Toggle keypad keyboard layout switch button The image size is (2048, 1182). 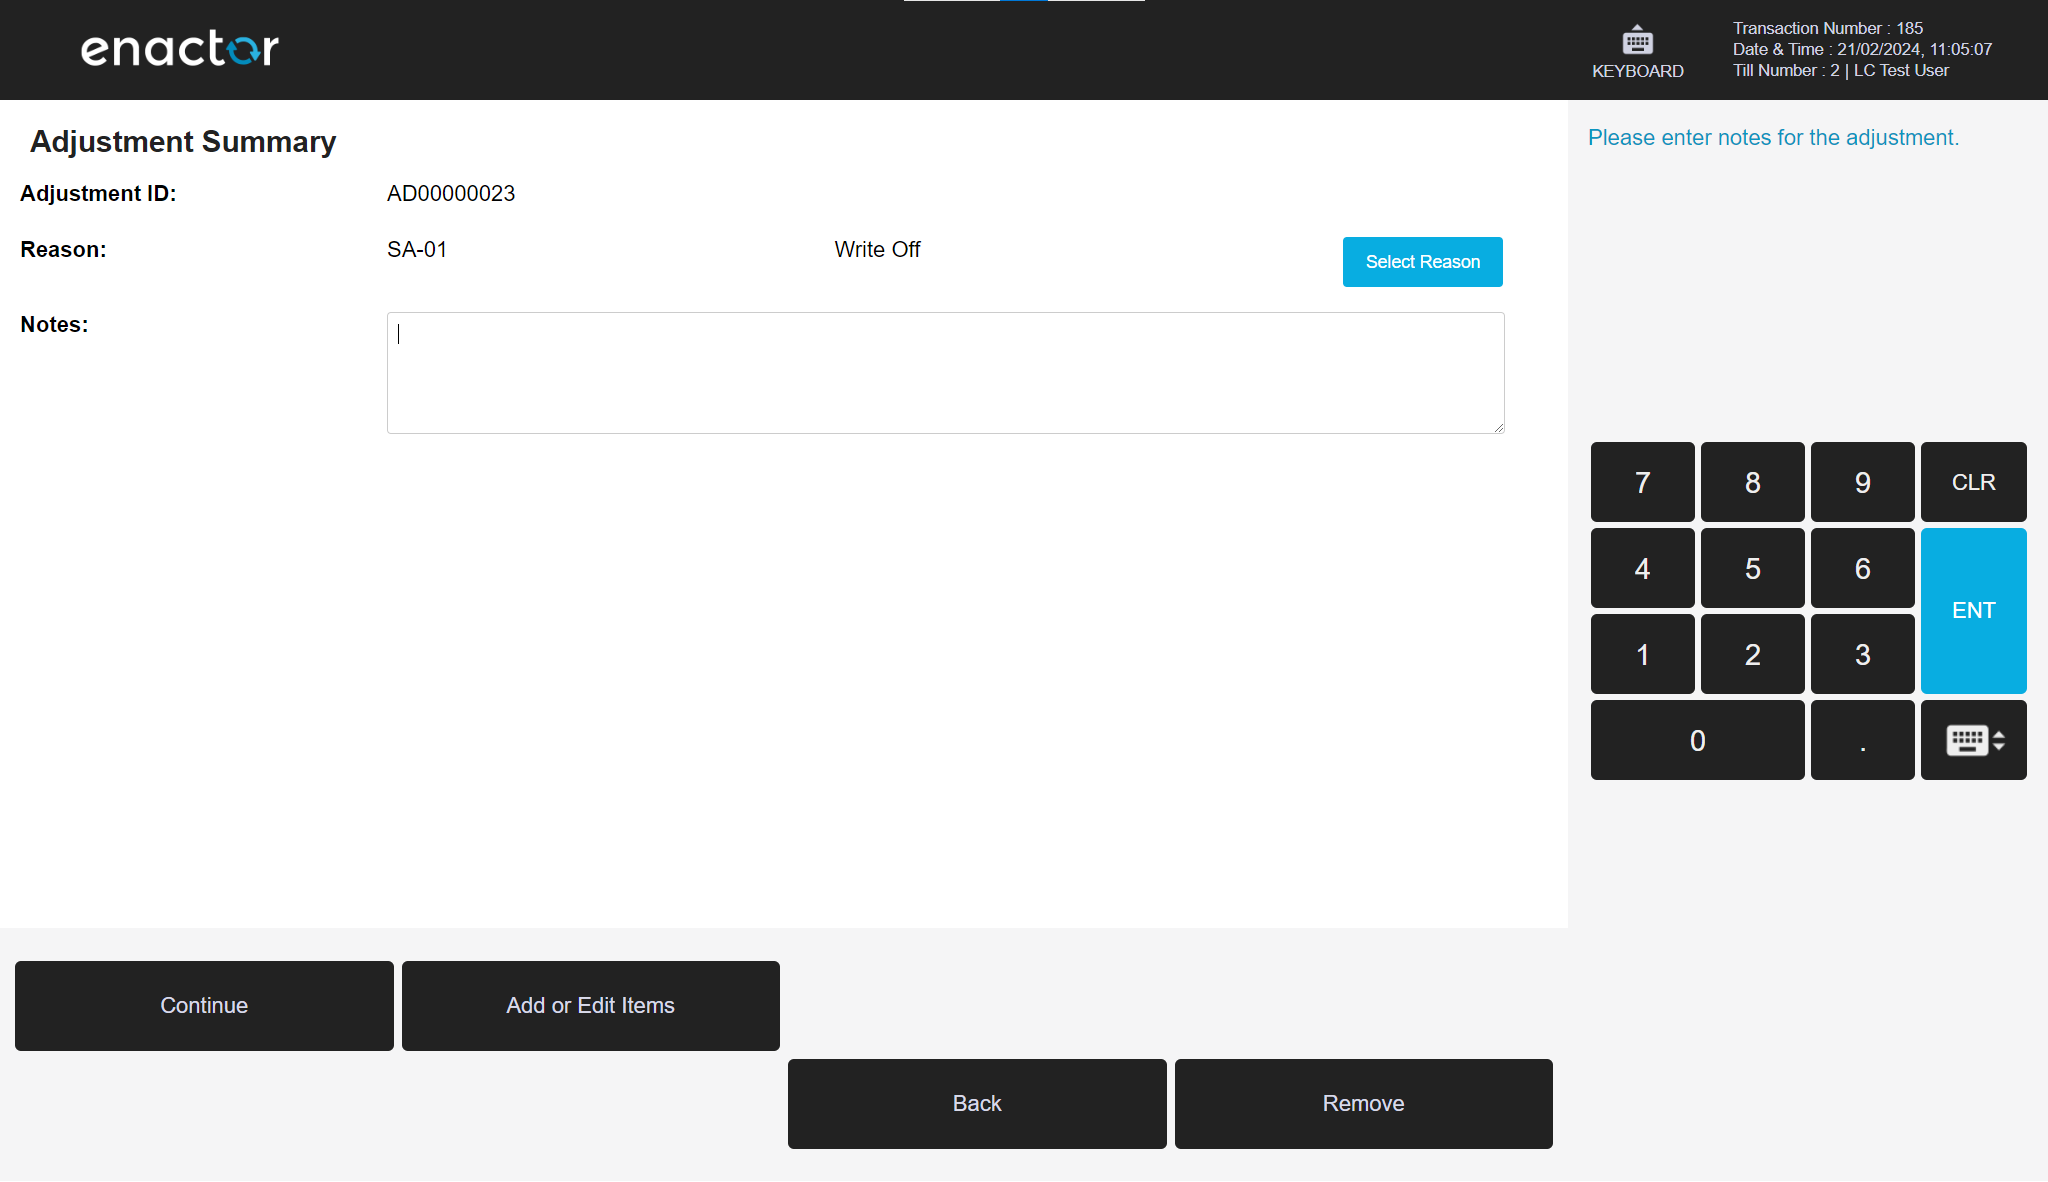coord(1973,740)
